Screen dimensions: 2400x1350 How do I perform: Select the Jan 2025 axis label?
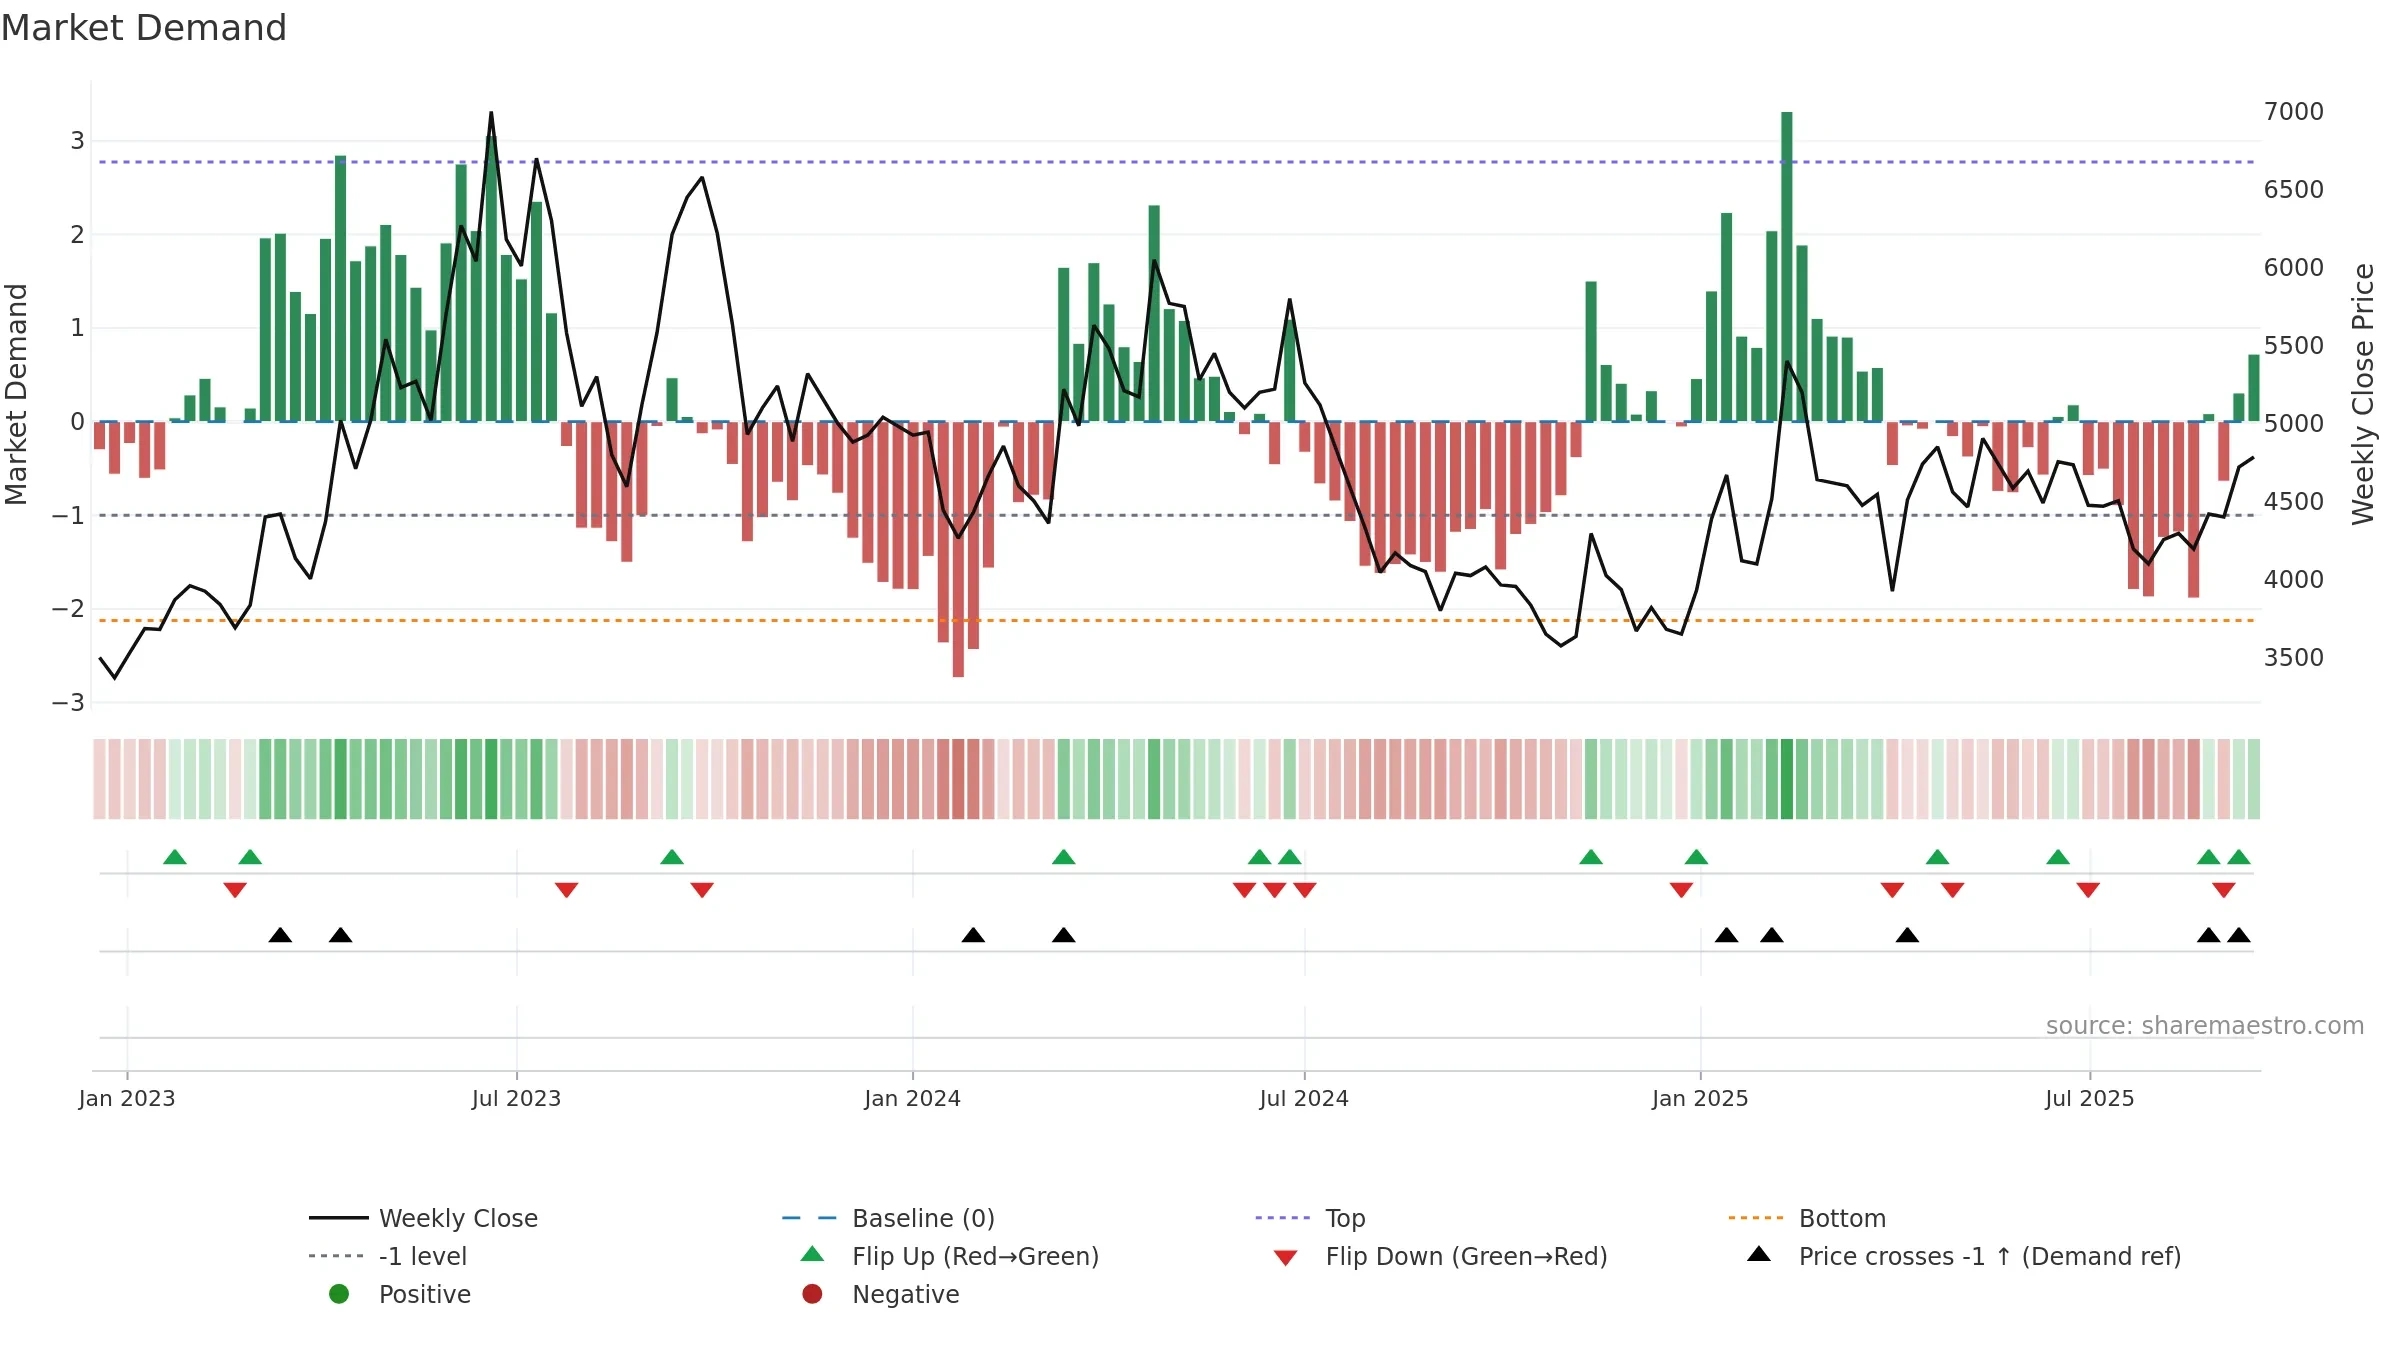click(x=1700, y=1098)
